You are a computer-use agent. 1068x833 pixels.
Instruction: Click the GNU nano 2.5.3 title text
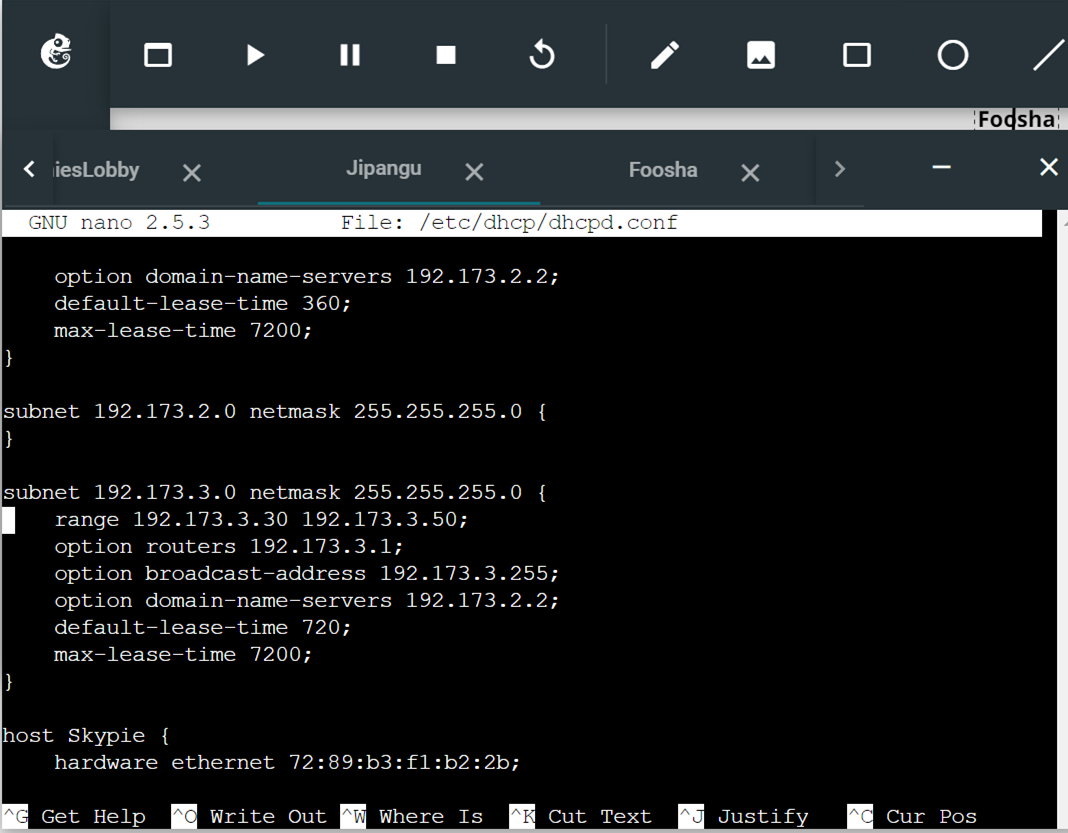tap(119, 223)
